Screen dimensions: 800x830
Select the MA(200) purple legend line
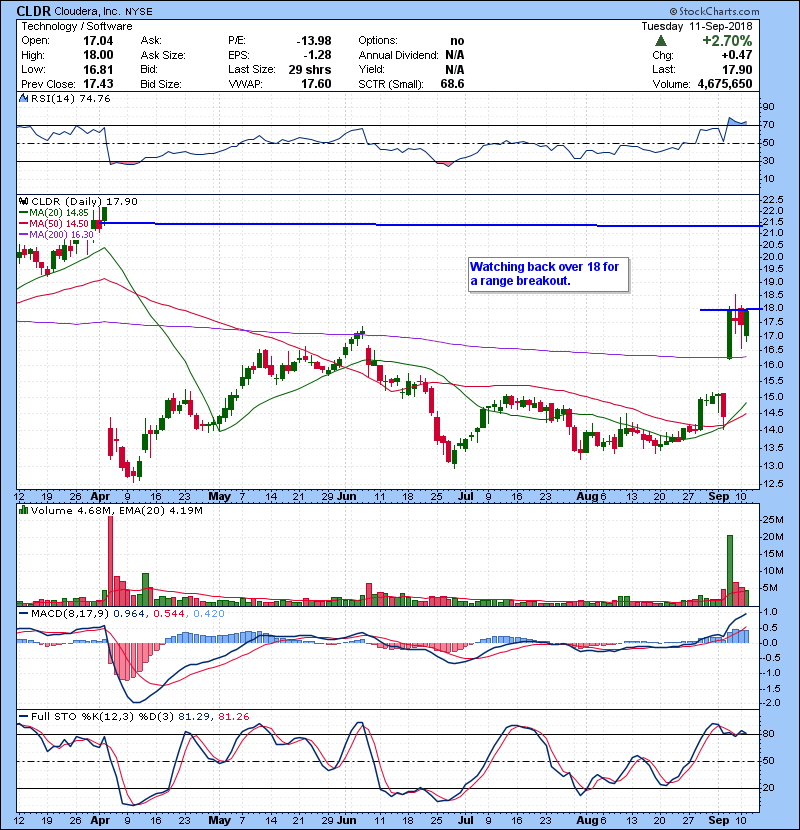coord(23,234)
